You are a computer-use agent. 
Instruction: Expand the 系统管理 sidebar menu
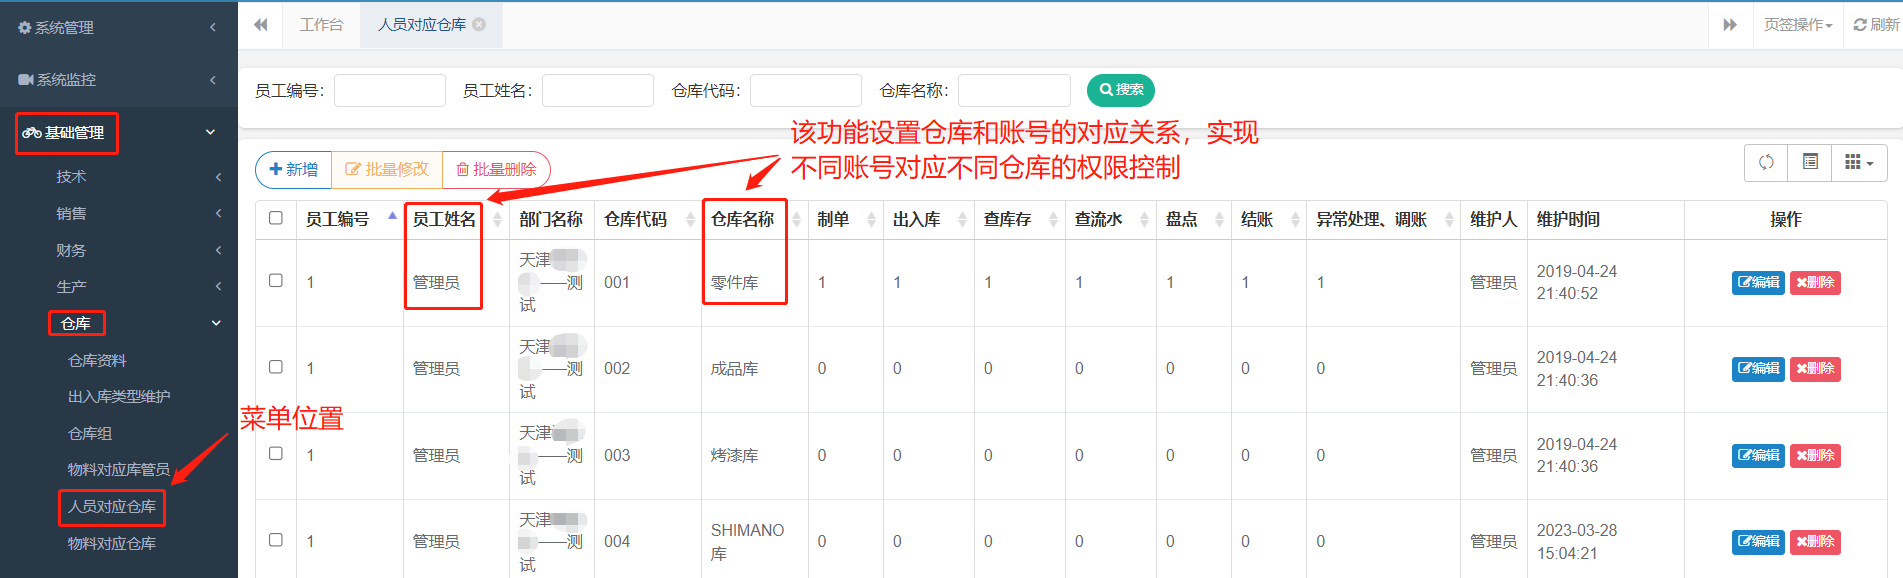118,28
